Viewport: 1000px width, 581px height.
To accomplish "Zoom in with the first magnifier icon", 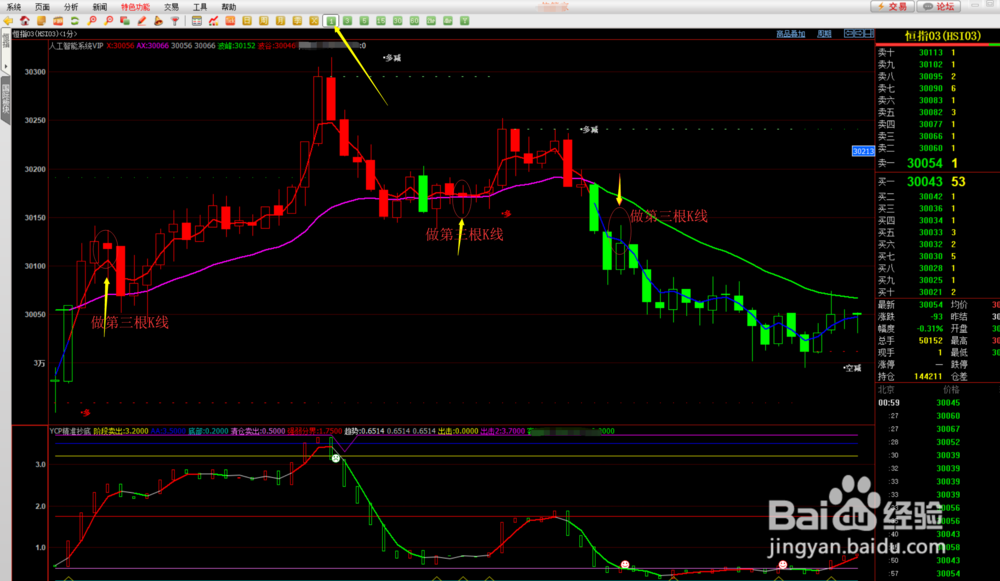I will [92, 21].
